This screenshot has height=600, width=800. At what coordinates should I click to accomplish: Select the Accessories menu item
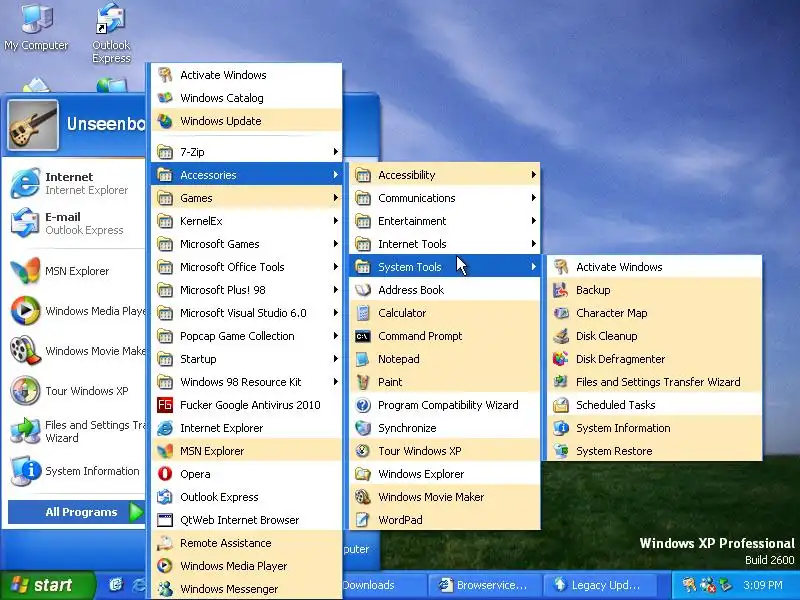tap(246, 174)
